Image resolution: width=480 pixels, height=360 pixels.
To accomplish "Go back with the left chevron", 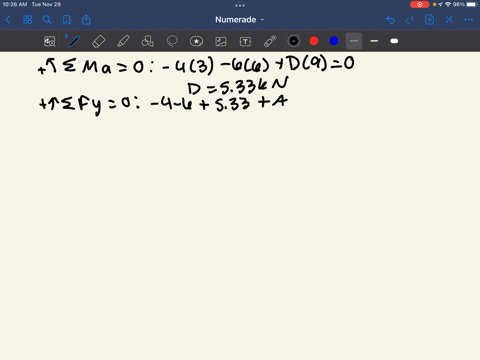I will pos(8,20).
